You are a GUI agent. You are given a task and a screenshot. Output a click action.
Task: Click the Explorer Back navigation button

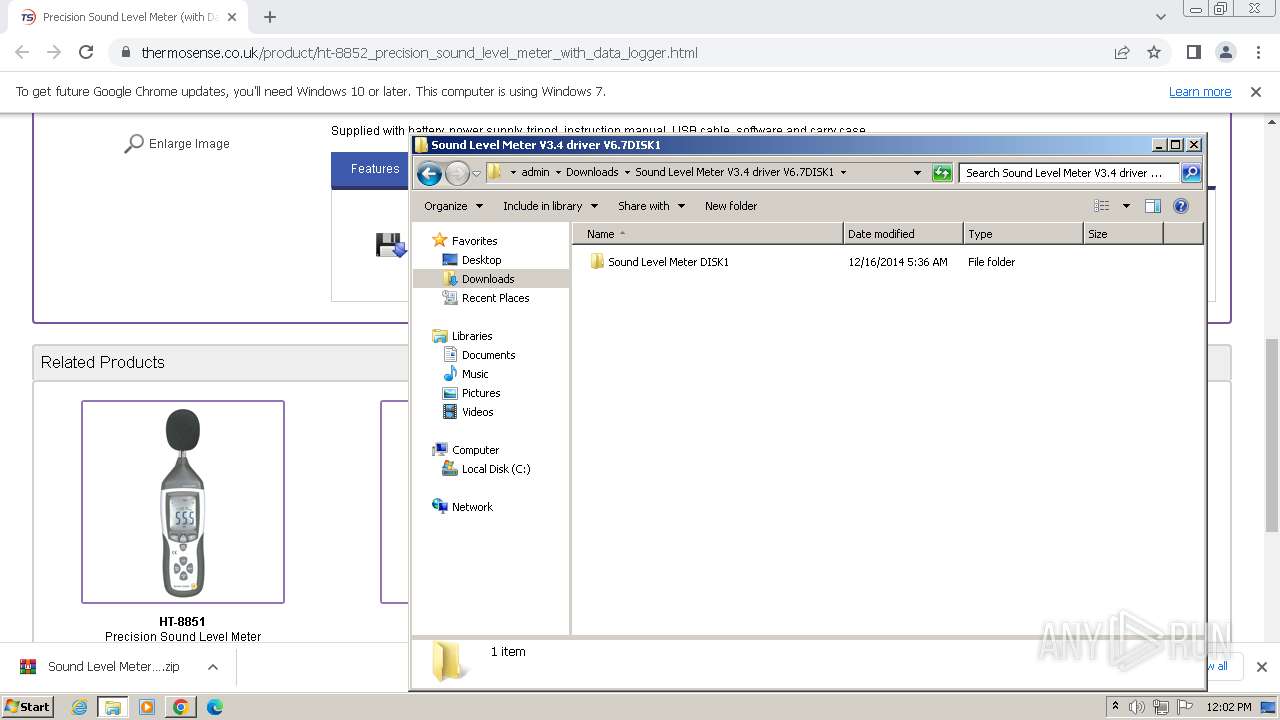click(x=429, y=173)
